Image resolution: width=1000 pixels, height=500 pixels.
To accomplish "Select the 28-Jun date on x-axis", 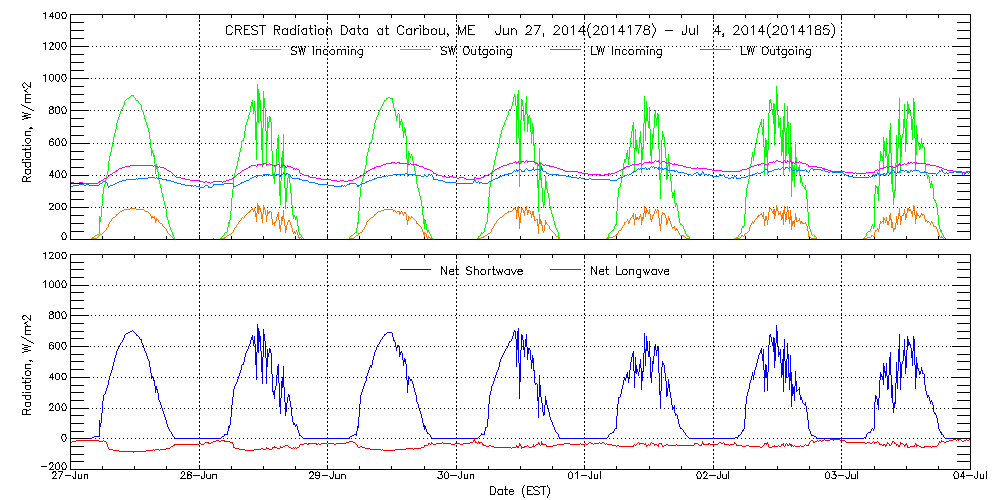I will point(199,477).
